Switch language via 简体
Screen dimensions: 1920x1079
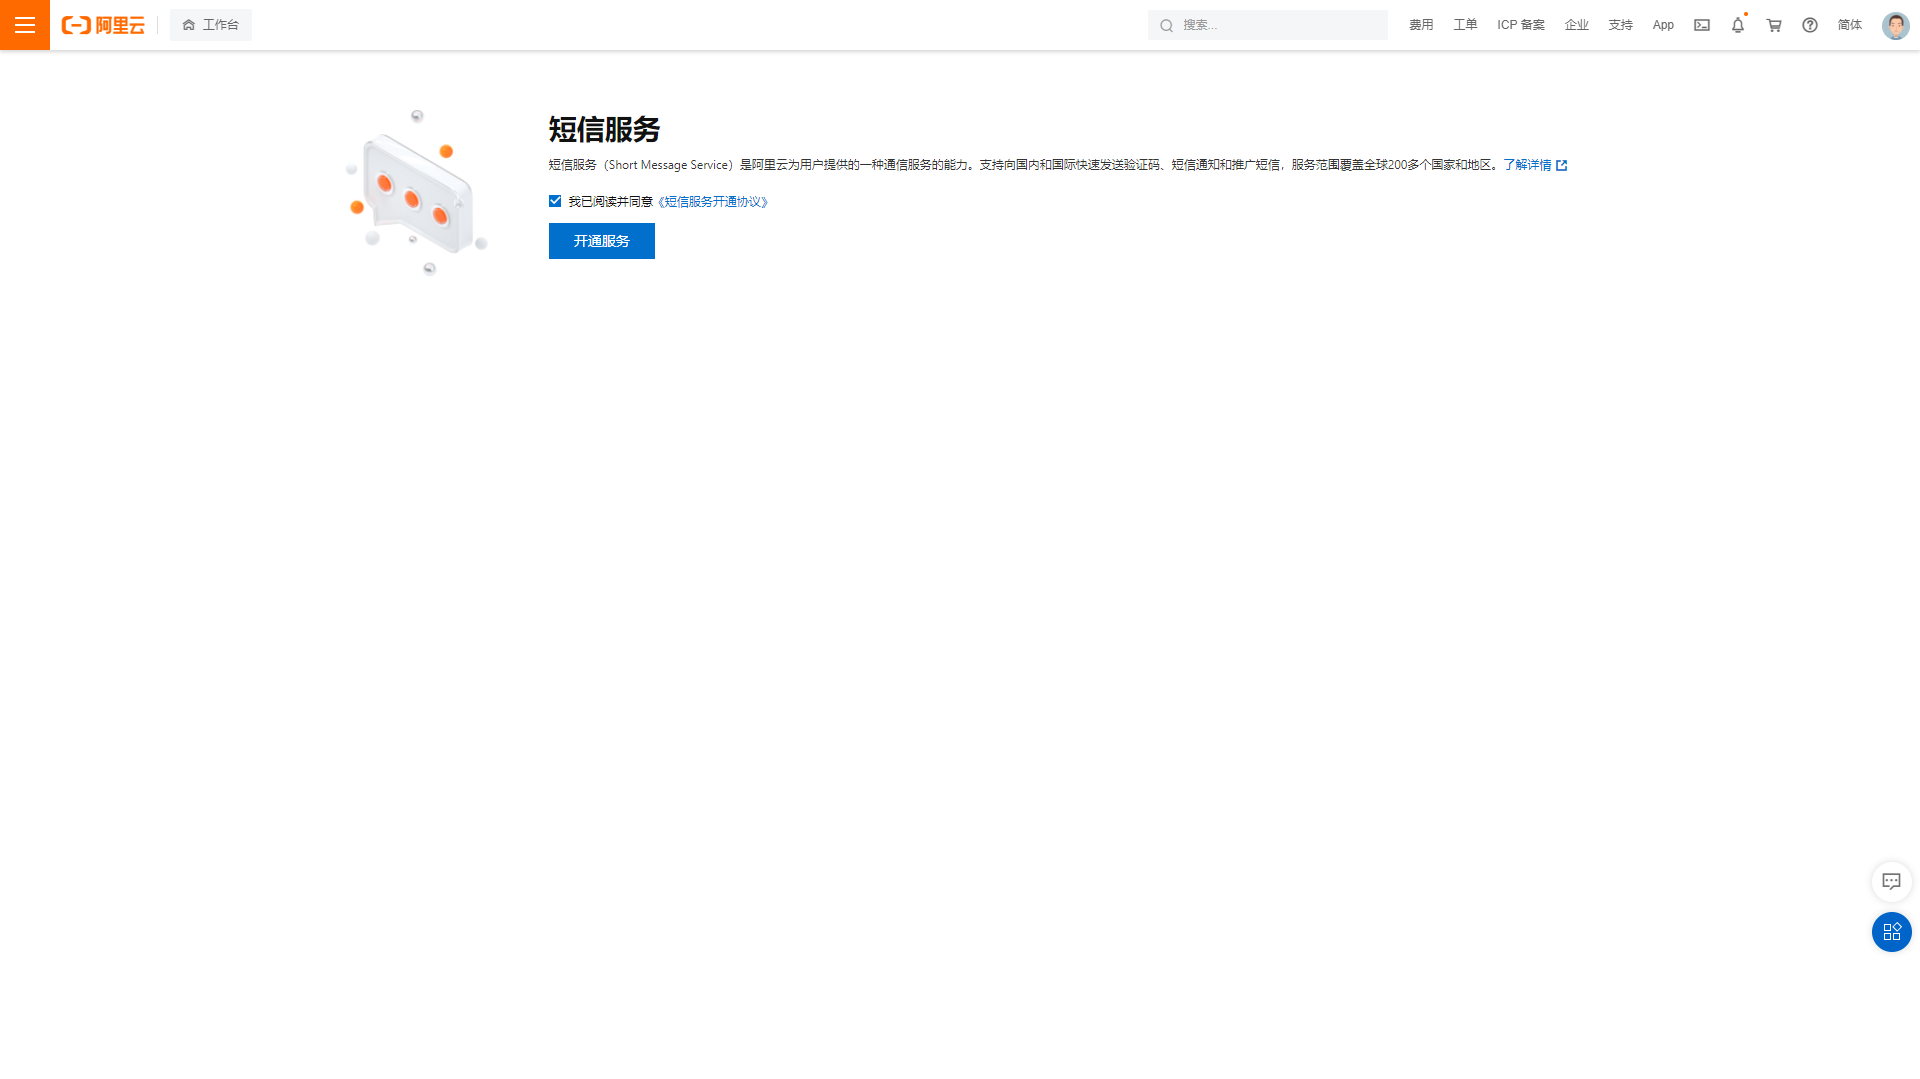pyautogui.click(x=1850, y=25)
